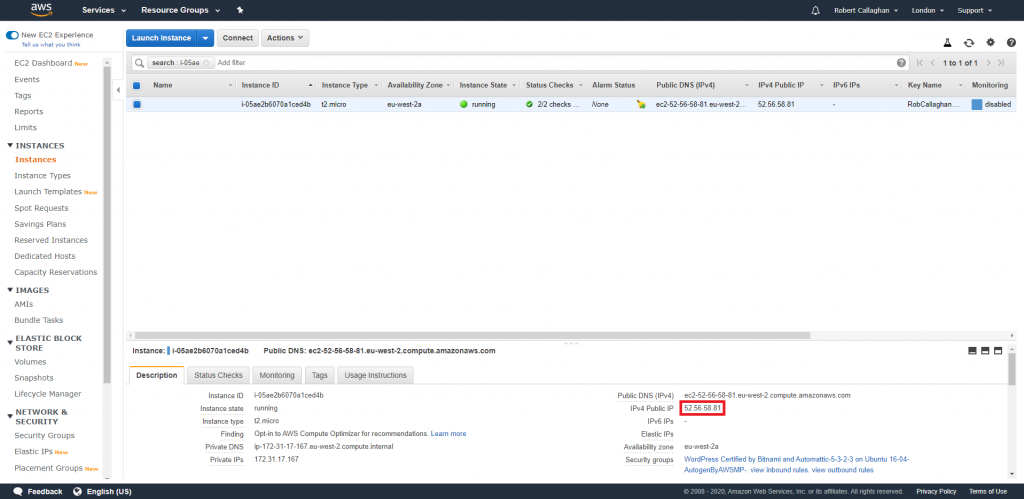Open the London region dropdown
The width and height of the screenshot is (1024, 499).
pyautogui.click(x=928, y=10)
